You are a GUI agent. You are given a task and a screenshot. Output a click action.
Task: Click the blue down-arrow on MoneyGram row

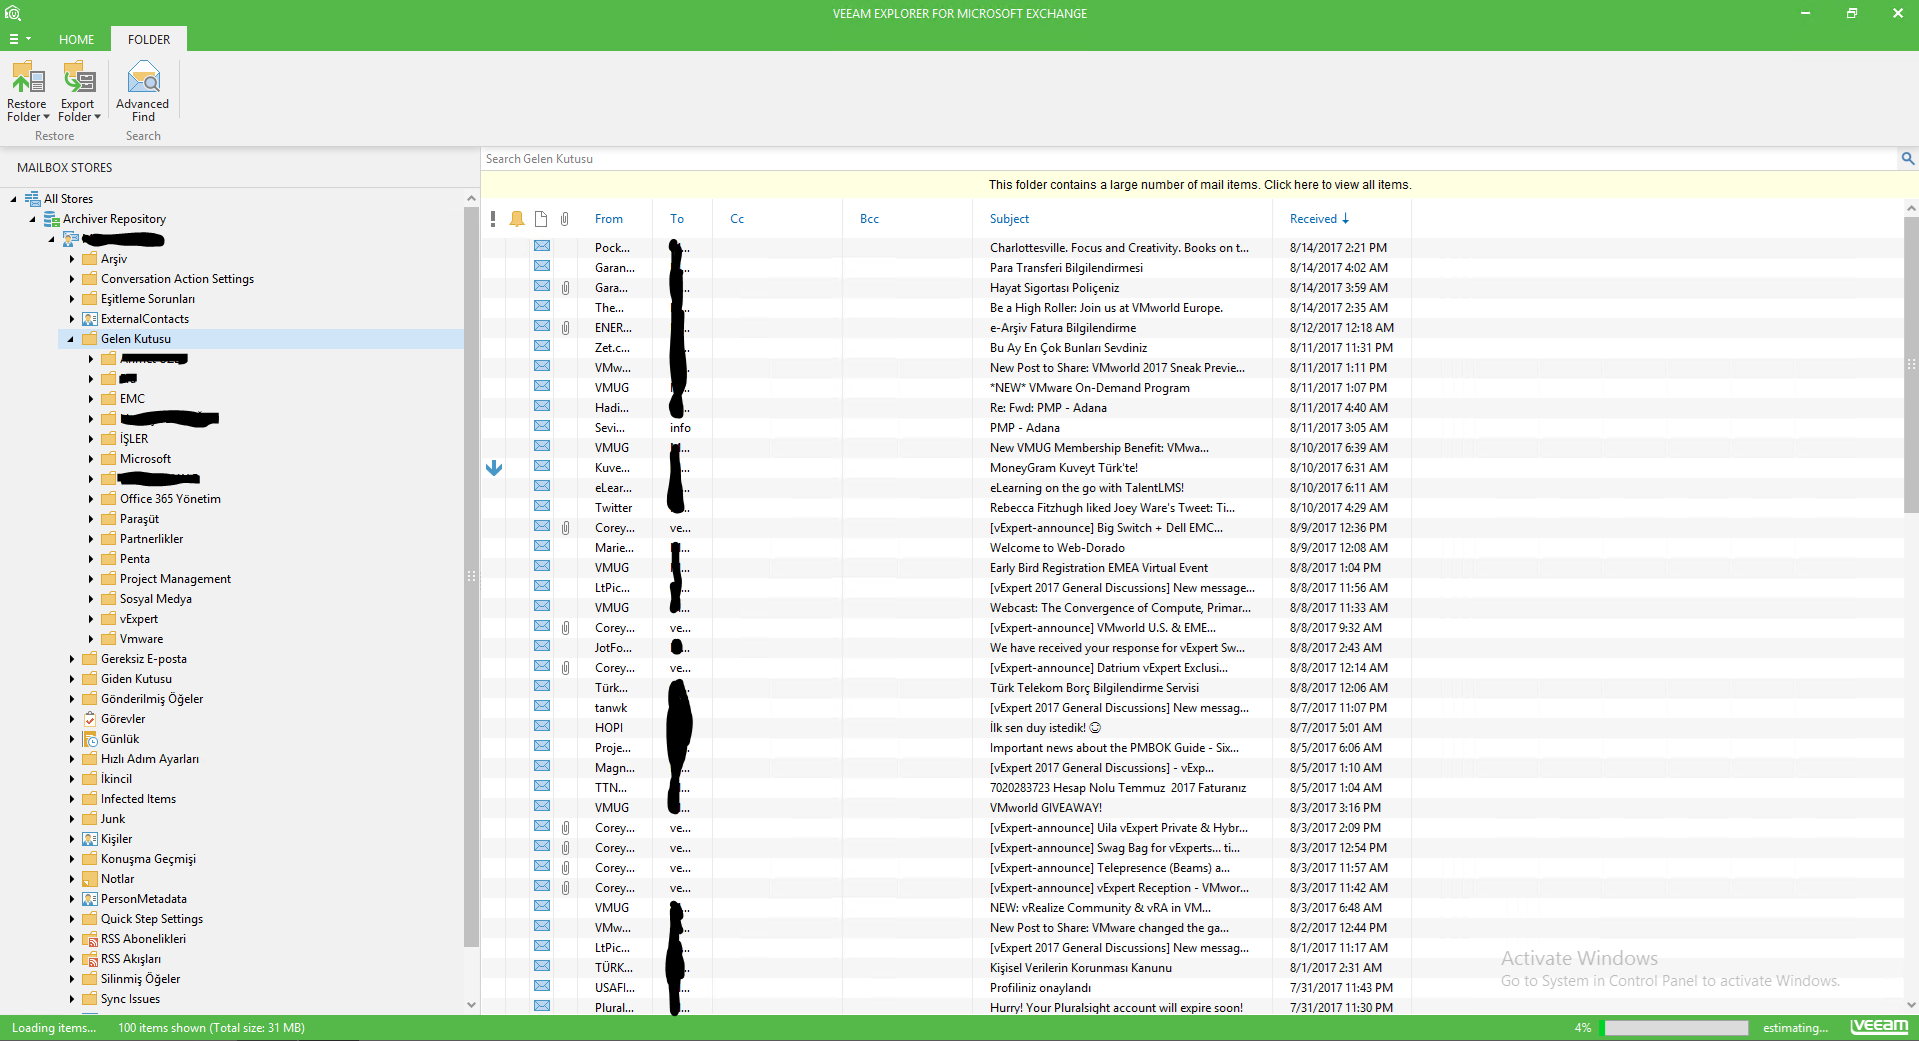[x=494, y=467]
